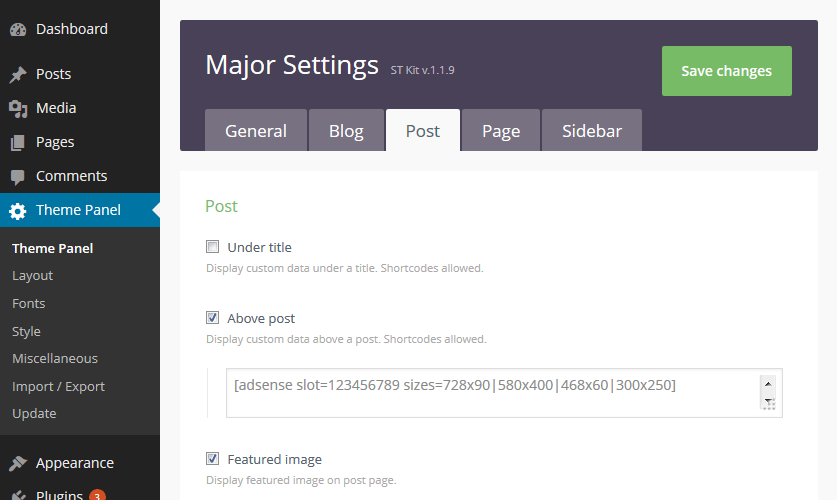Click the Save changes button
This screenshot has height=500, width=837.
[727, 71]
